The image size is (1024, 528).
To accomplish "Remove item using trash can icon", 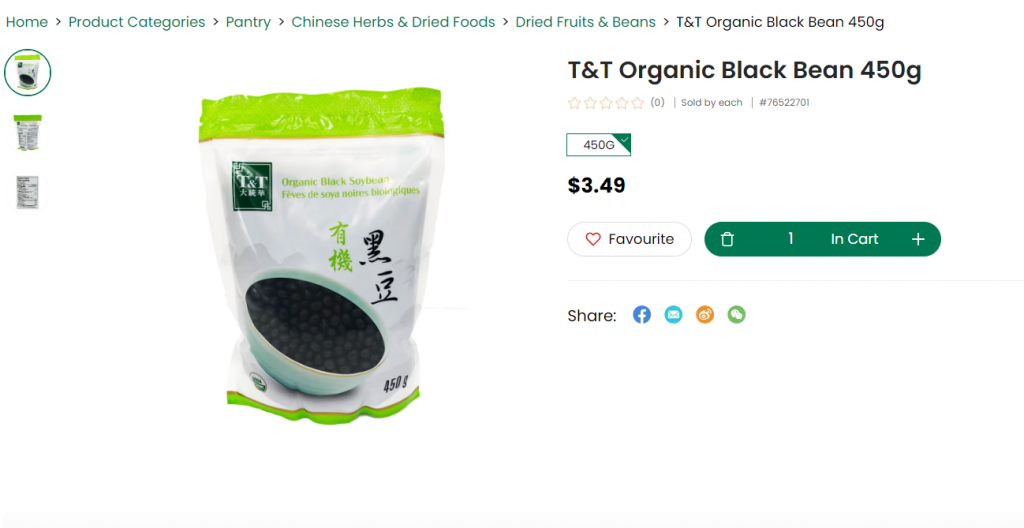I will click(728, 239).
